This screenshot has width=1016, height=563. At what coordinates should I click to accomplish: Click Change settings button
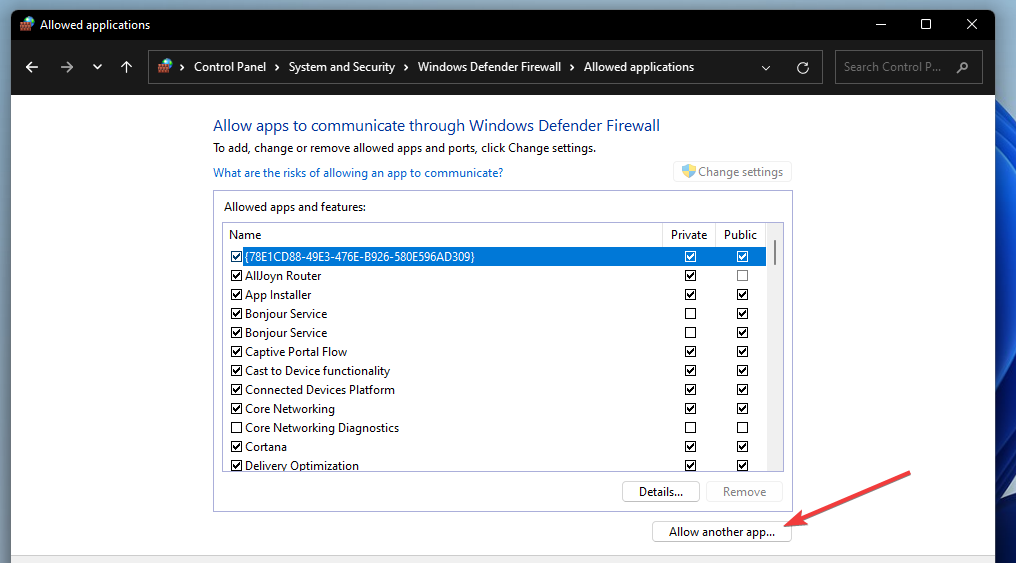pos(732,172)
